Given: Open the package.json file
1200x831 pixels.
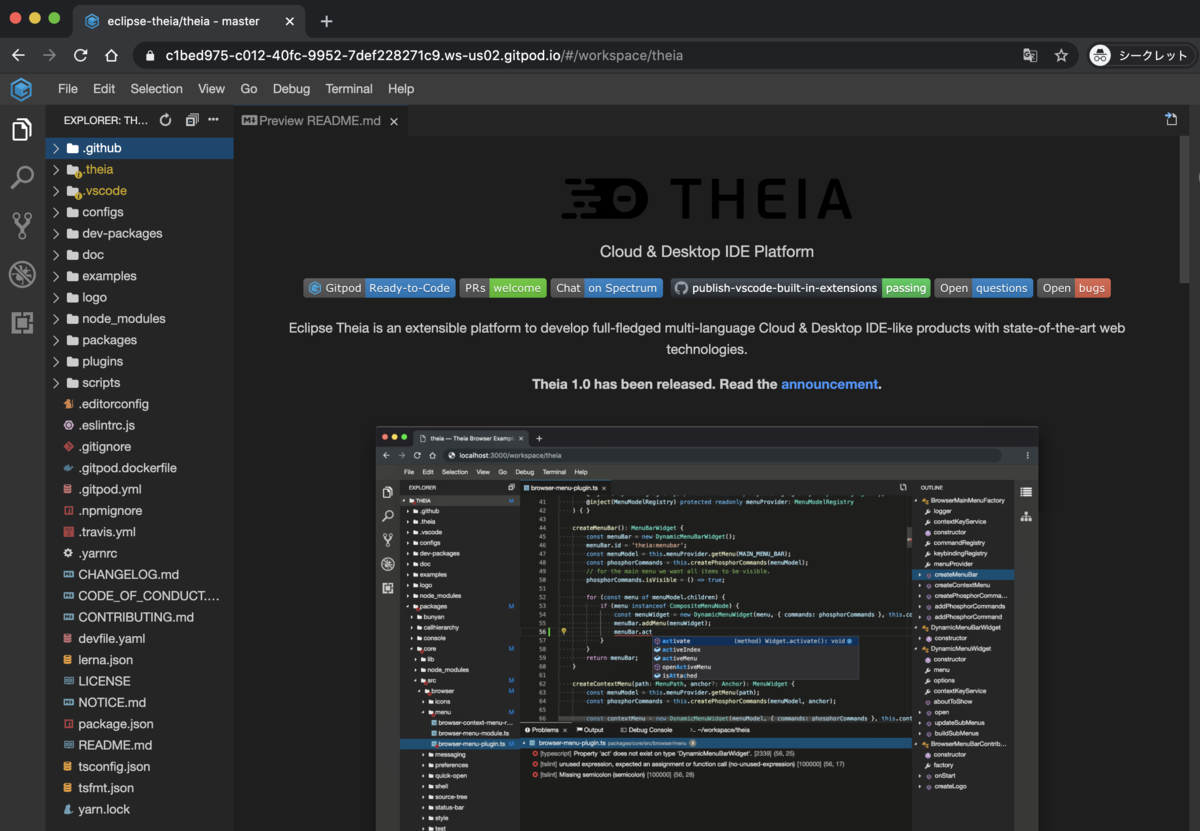Looking at the screenshot, I should [x=139, y=724].
